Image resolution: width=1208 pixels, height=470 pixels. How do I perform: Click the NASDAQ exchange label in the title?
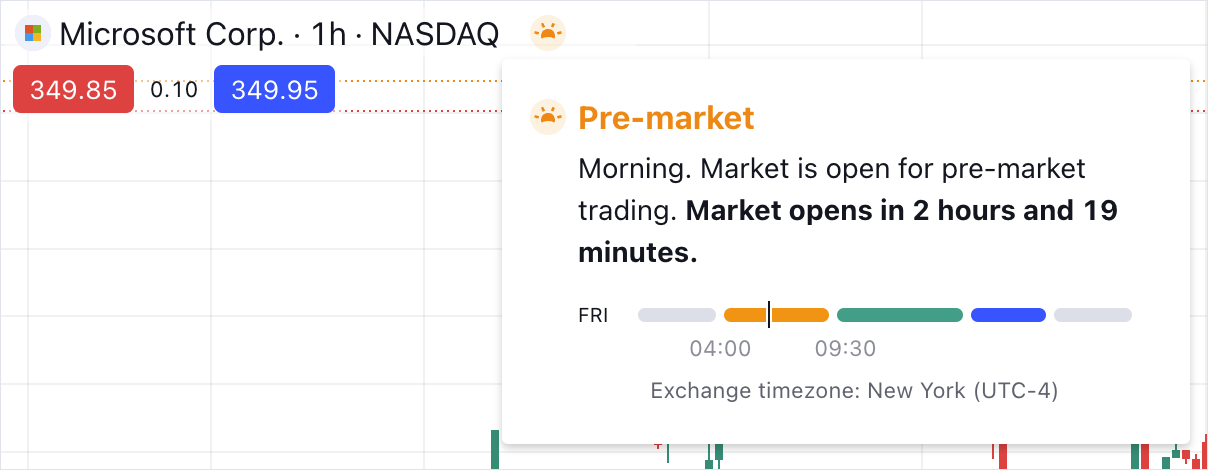tap(435, 34)
